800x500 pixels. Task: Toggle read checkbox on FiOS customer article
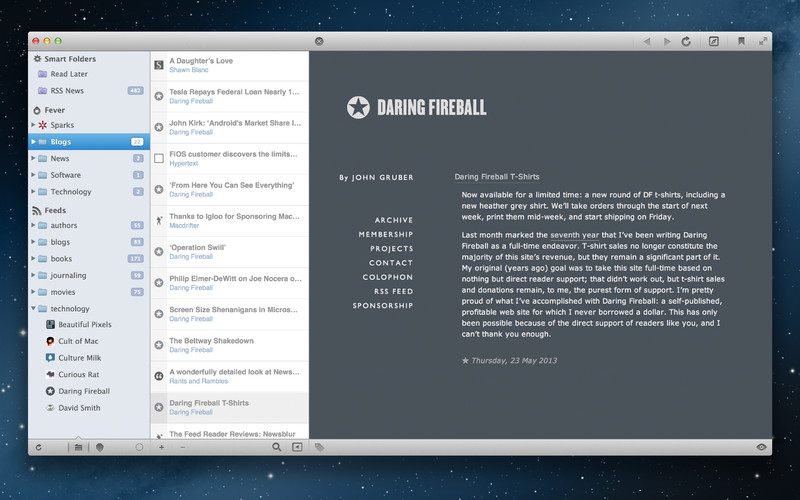159,159
